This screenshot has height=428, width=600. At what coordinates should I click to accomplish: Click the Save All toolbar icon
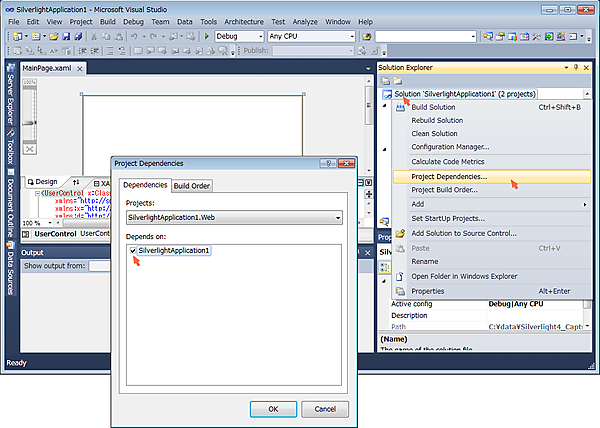[78, 36]
